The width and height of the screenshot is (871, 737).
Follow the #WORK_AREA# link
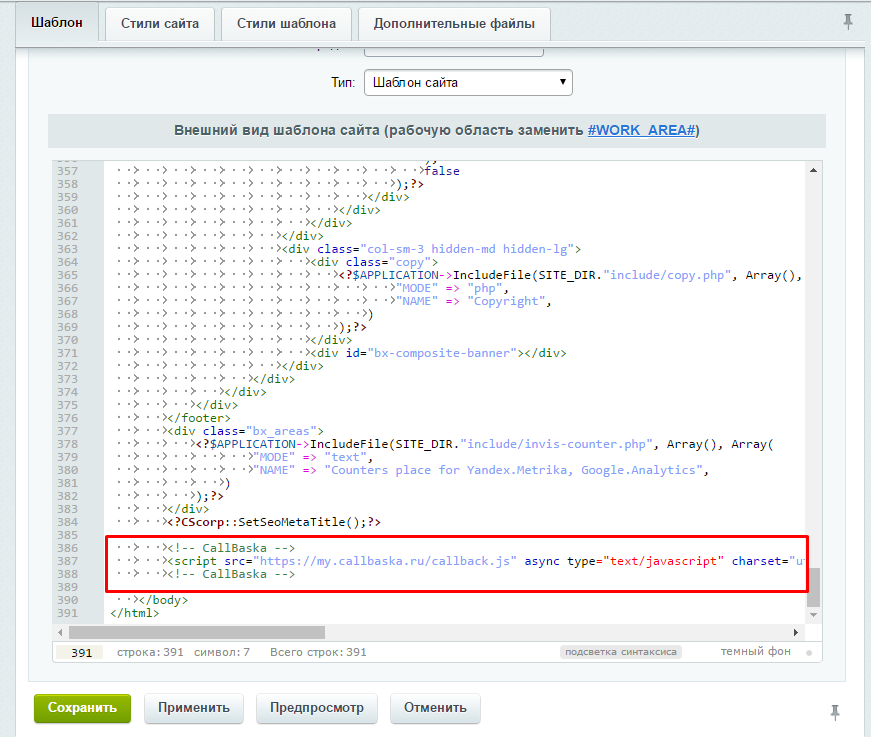642,131
